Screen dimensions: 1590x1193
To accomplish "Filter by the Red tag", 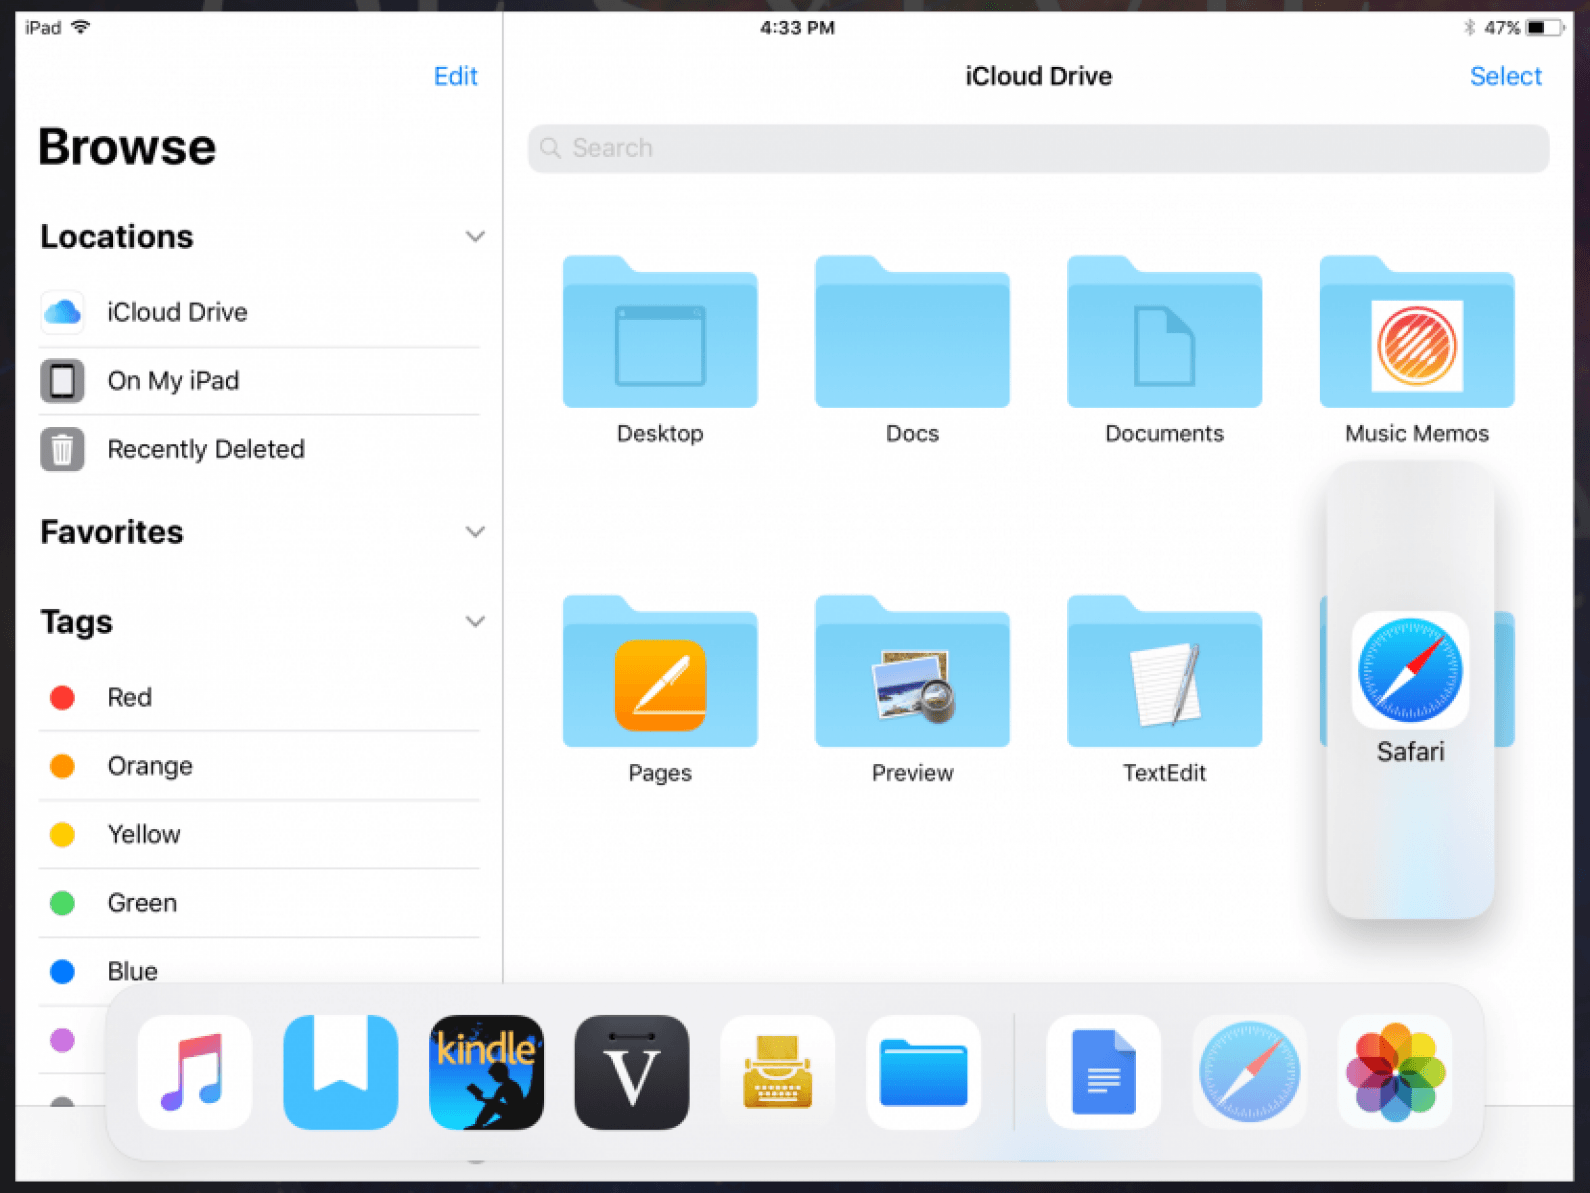I will [260, 697].
